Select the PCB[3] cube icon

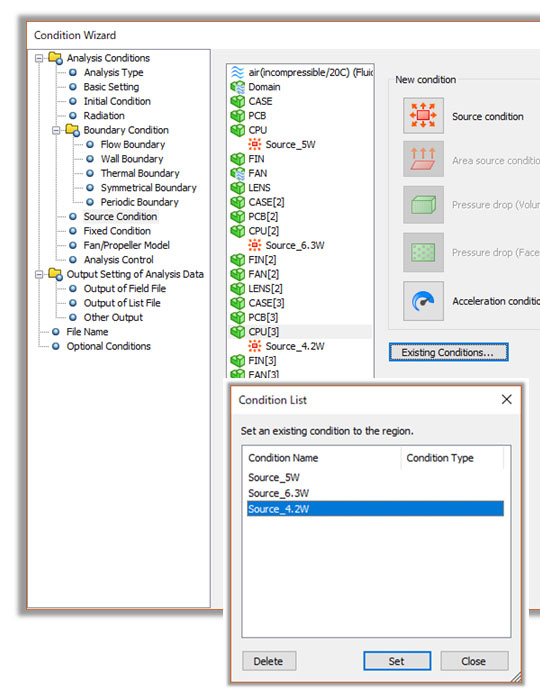pos(238,317)
